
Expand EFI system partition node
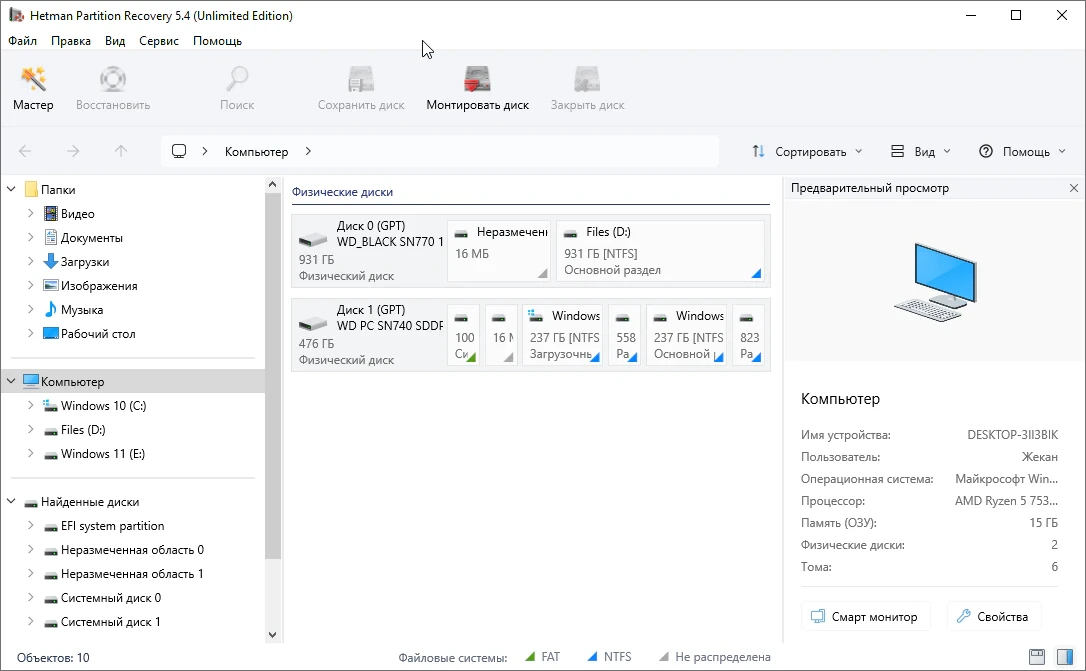tap(30, 526)
